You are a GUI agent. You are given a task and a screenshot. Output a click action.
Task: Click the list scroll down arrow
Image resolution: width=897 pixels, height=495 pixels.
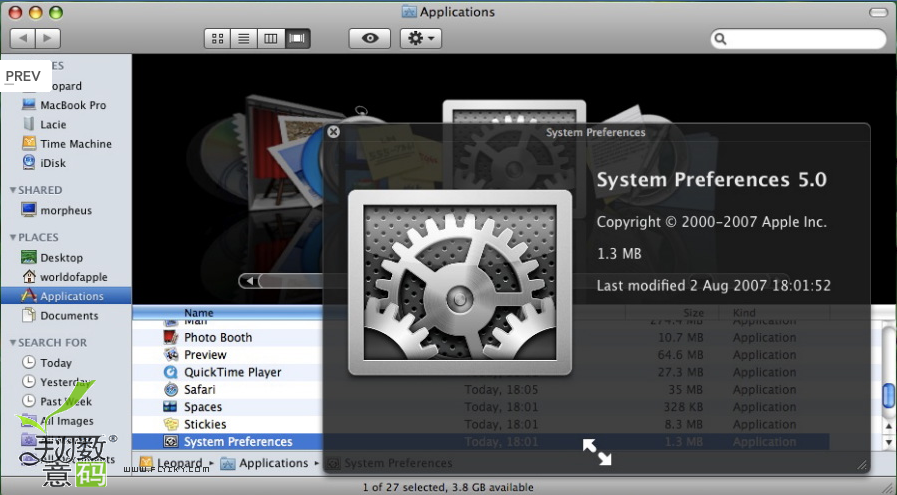click(888, 442)
